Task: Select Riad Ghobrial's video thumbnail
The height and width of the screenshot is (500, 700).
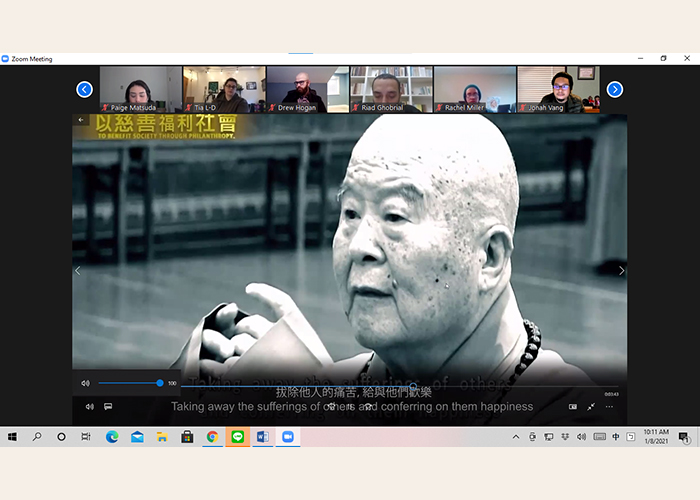Action: point(392,89)
